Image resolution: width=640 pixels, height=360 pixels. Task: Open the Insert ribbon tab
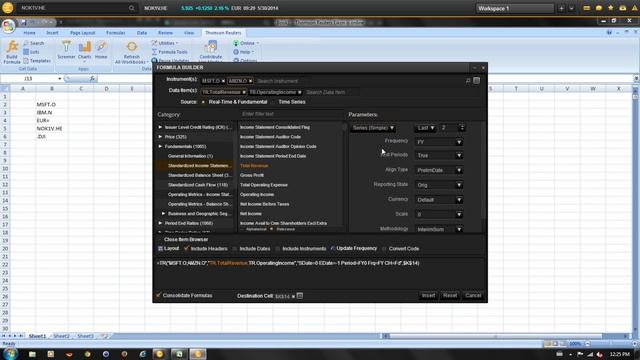[x=52, y=33]
